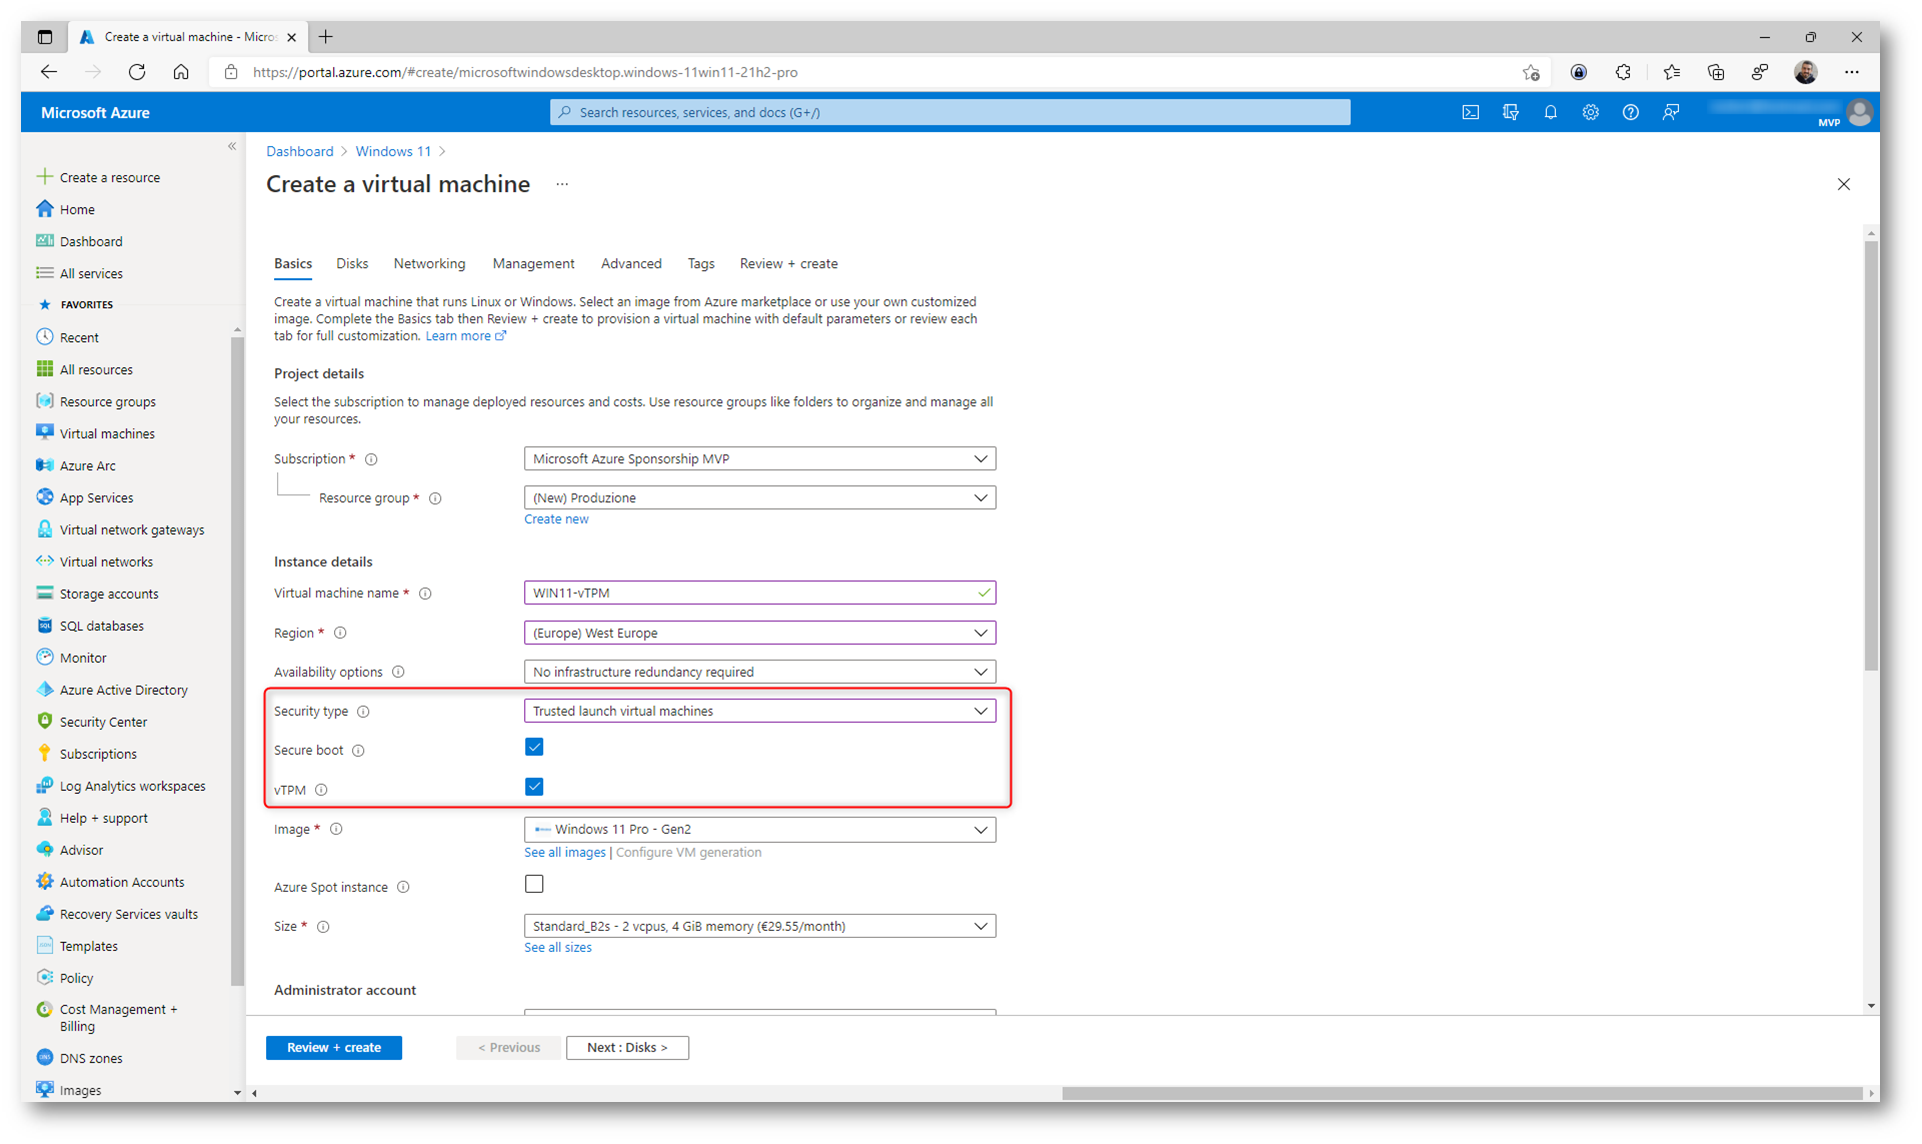1922x1144 pixels.
Task: Open more options ellipsis beside page title
Action: point(562,184)
